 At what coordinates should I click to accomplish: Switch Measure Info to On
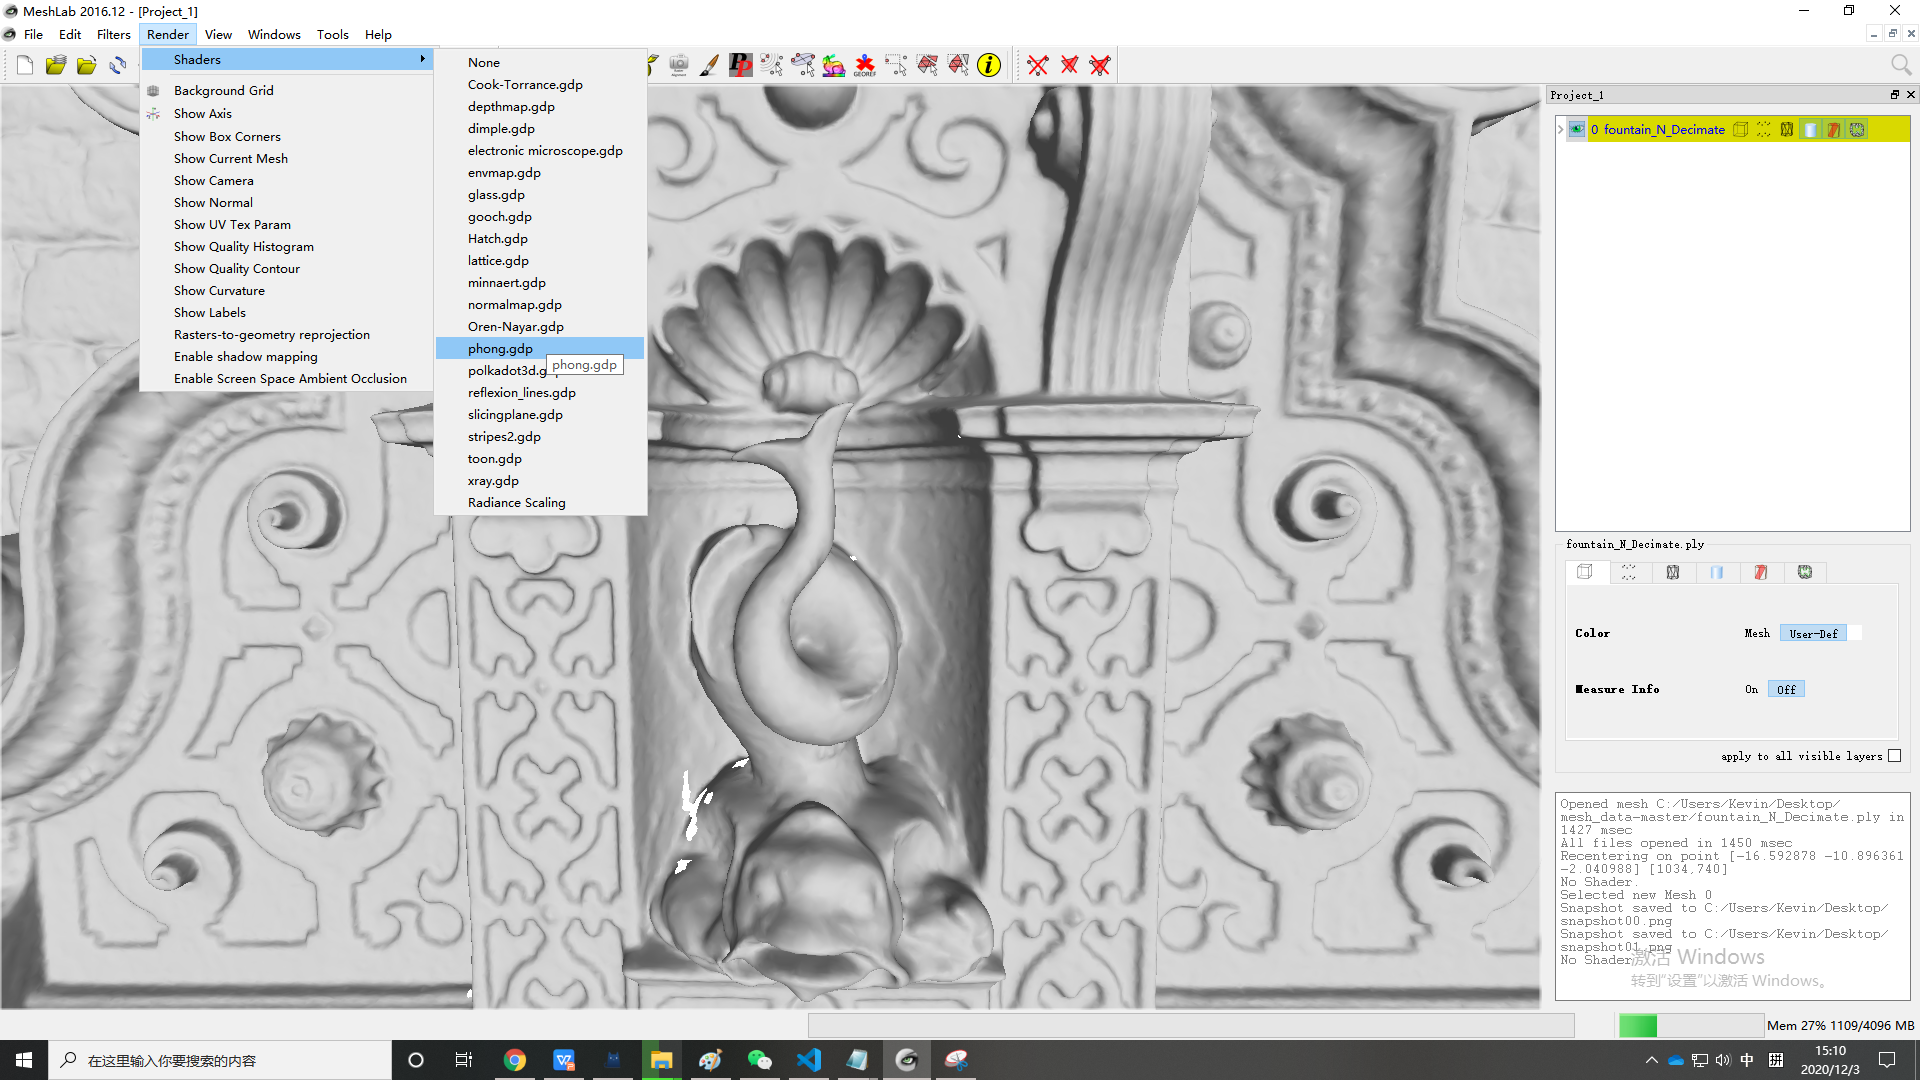tap(1751, 689)
